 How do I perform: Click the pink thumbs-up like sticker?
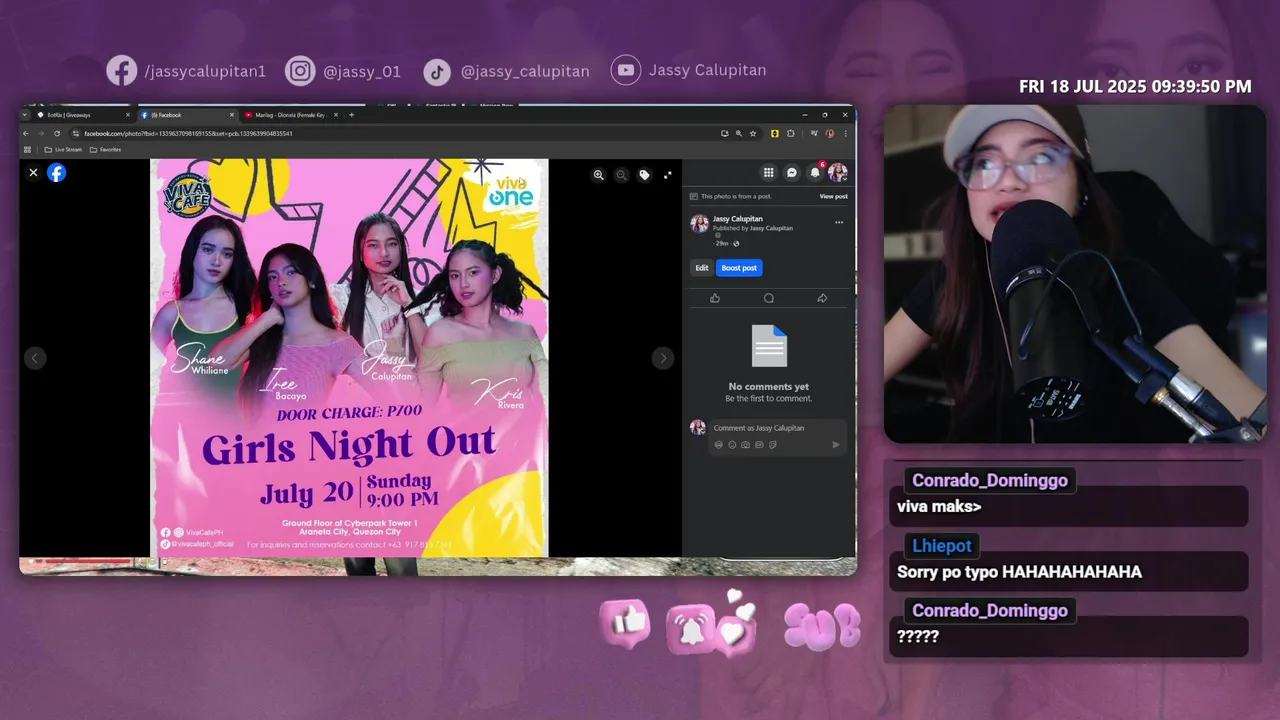tap(626, 624)
